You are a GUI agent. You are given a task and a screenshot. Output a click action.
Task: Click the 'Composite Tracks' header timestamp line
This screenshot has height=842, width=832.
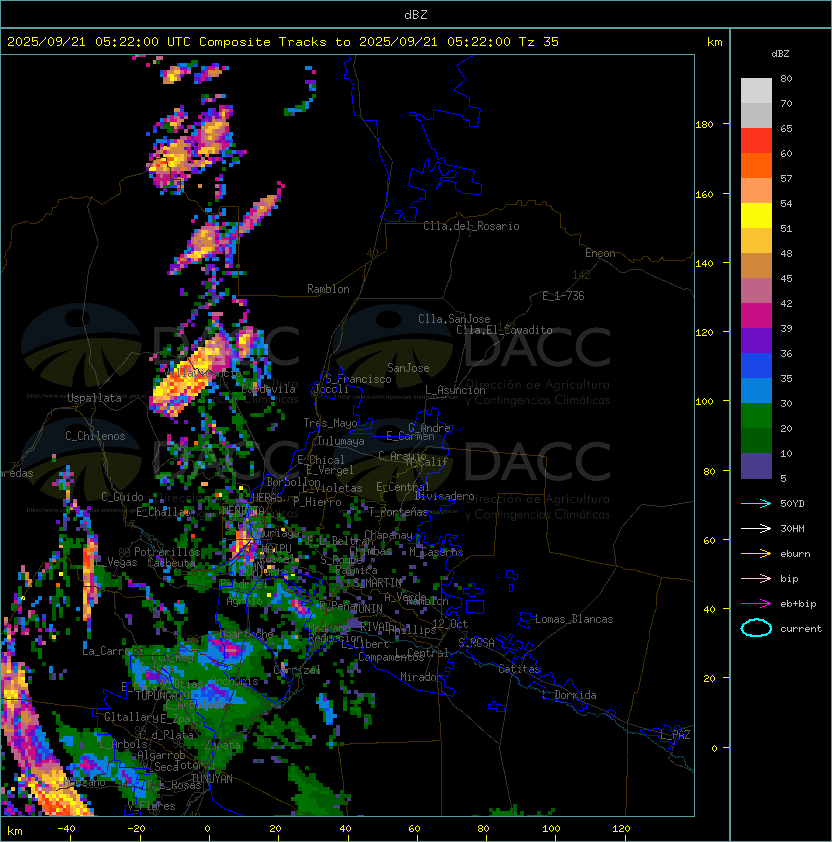coord(283,42)
